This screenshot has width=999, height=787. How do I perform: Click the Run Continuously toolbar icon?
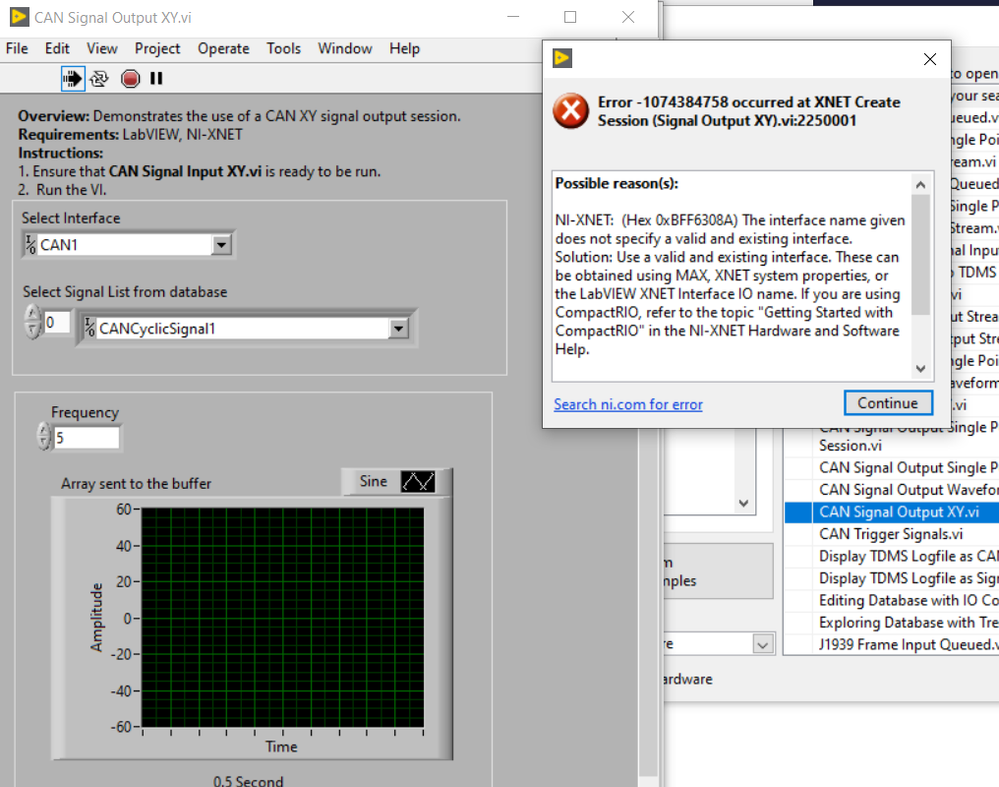tap(99, 78)
